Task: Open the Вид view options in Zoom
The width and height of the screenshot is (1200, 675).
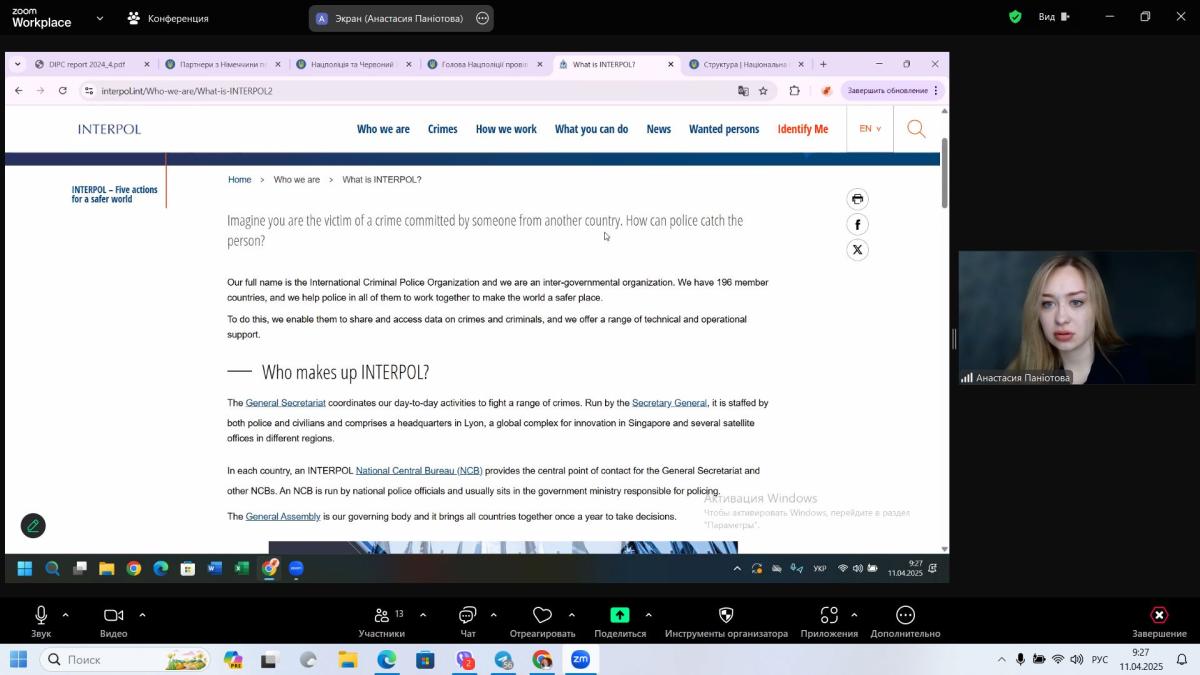Action: coord(1054,17)
